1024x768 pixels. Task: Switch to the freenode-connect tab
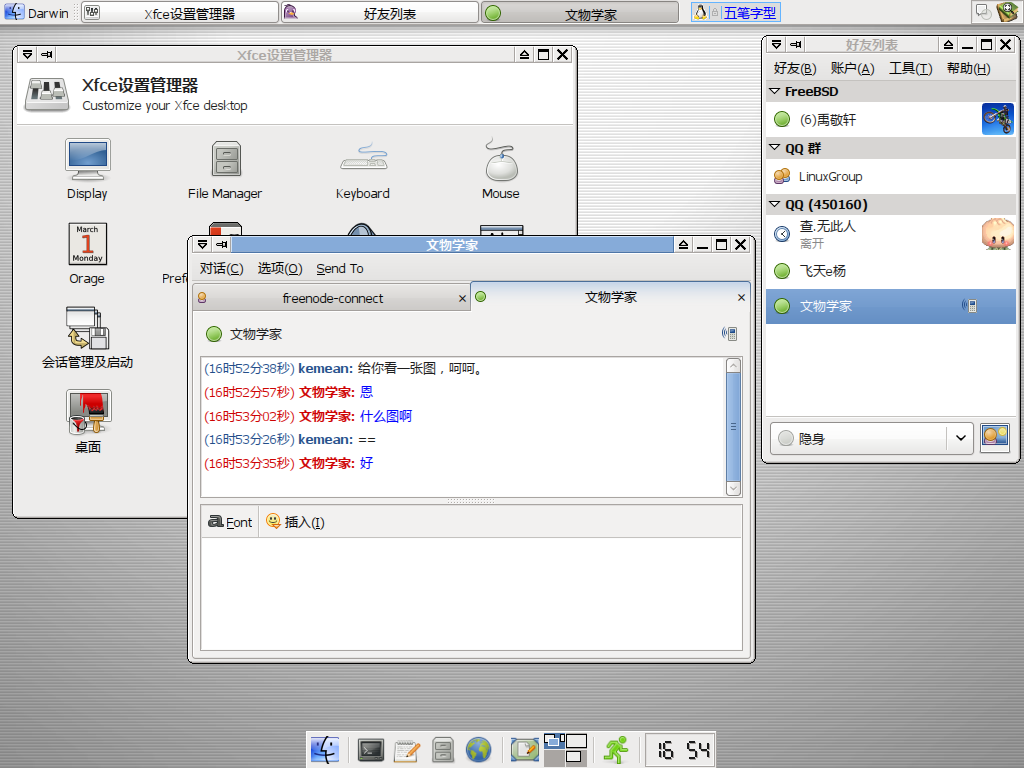point(332,298)
